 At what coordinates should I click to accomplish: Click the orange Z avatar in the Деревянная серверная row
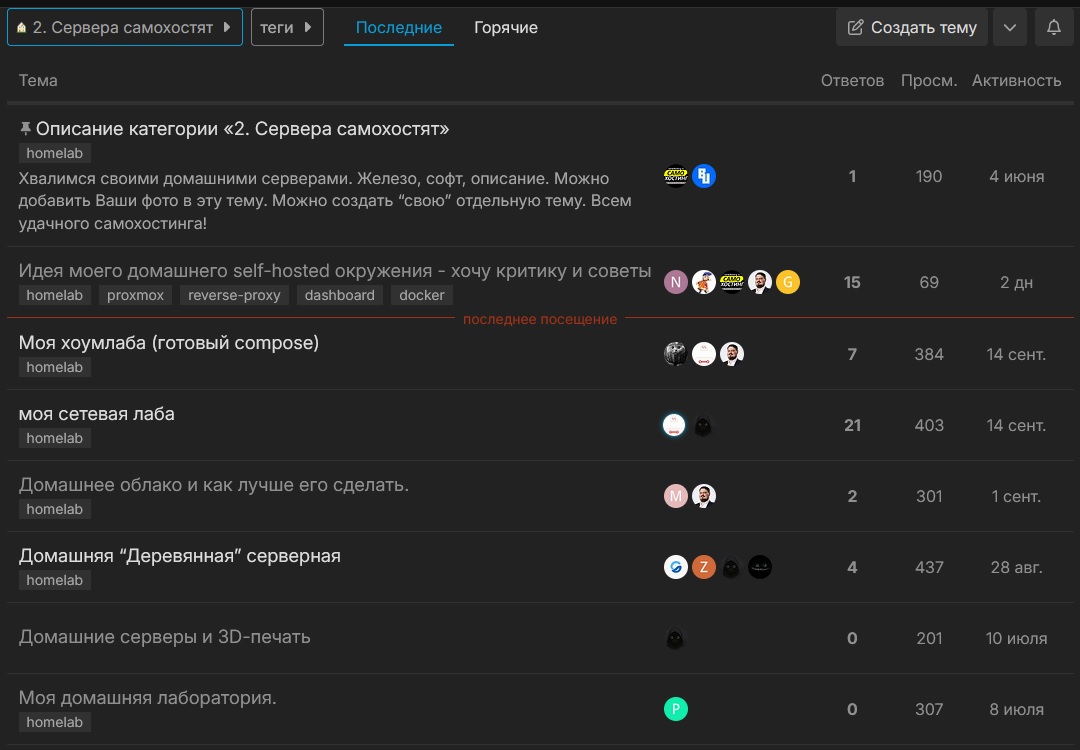coord(704,567)
